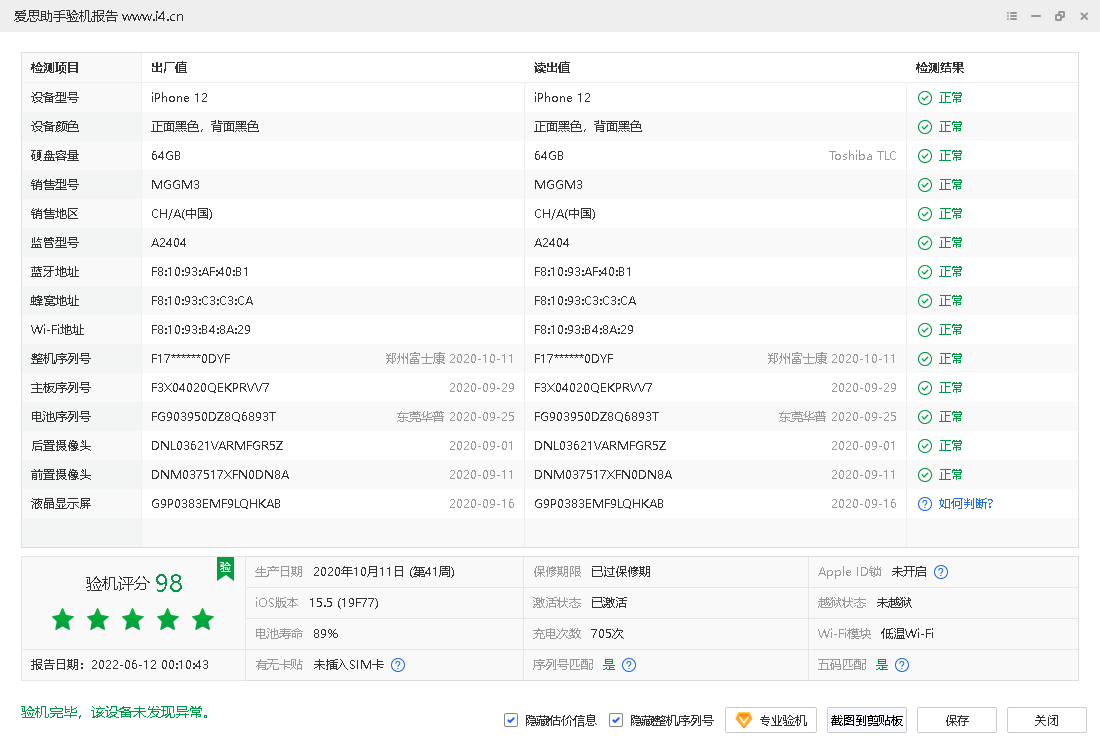
Task: Click help icon beside 未插入SIM卡
Action: tap(398, 665)
